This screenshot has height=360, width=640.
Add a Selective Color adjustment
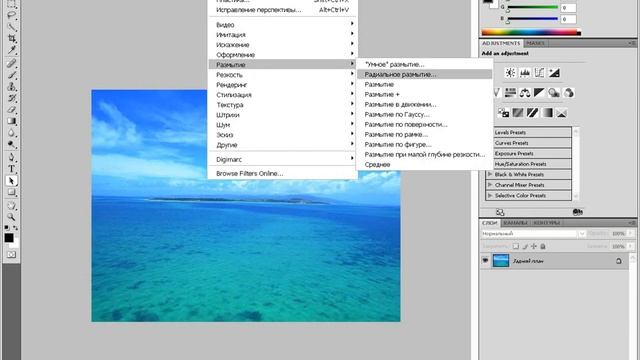[562, 113]
